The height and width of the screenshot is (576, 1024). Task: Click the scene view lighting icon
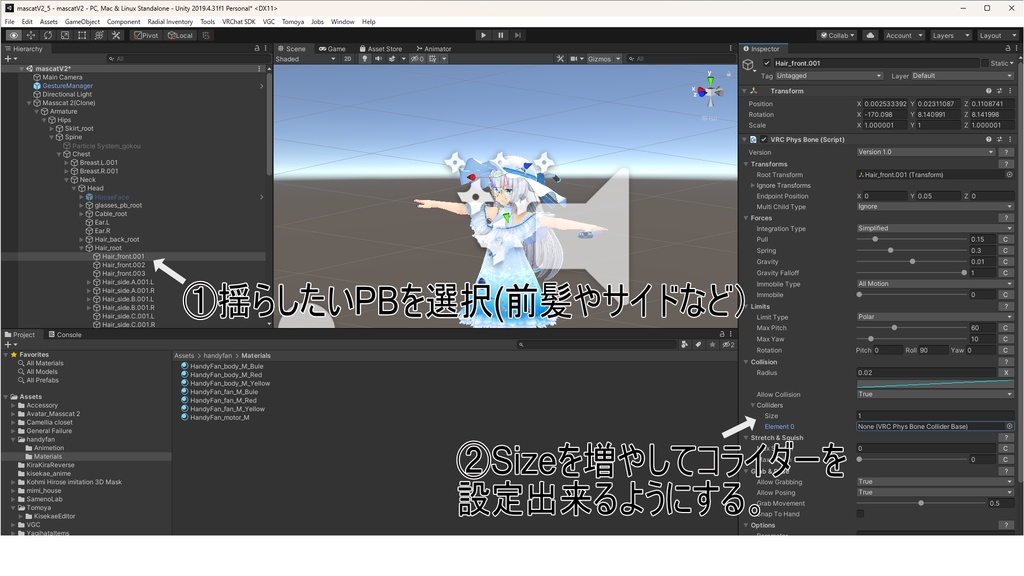click(365, 58)
